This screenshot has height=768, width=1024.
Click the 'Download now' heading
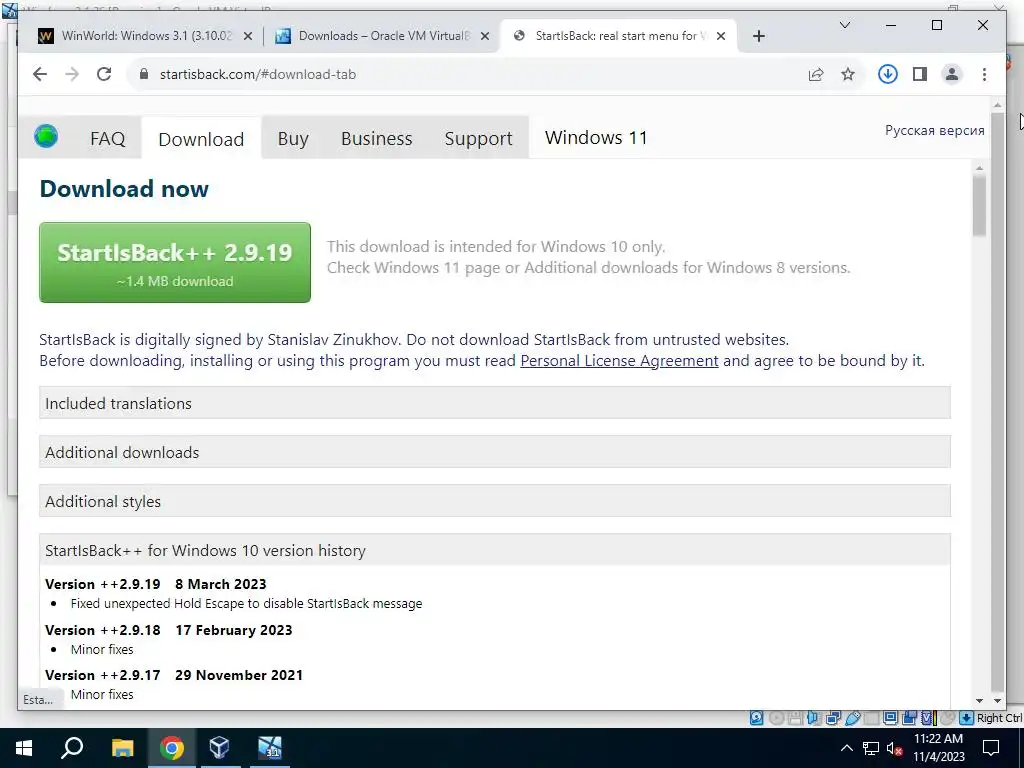coord(124,189)
